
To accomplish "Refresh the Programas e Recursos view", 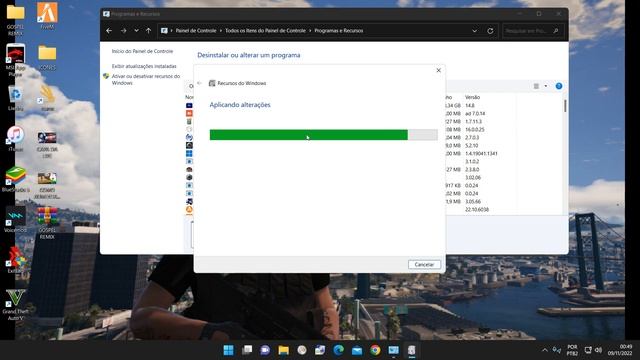I will [x=490, y=31].
